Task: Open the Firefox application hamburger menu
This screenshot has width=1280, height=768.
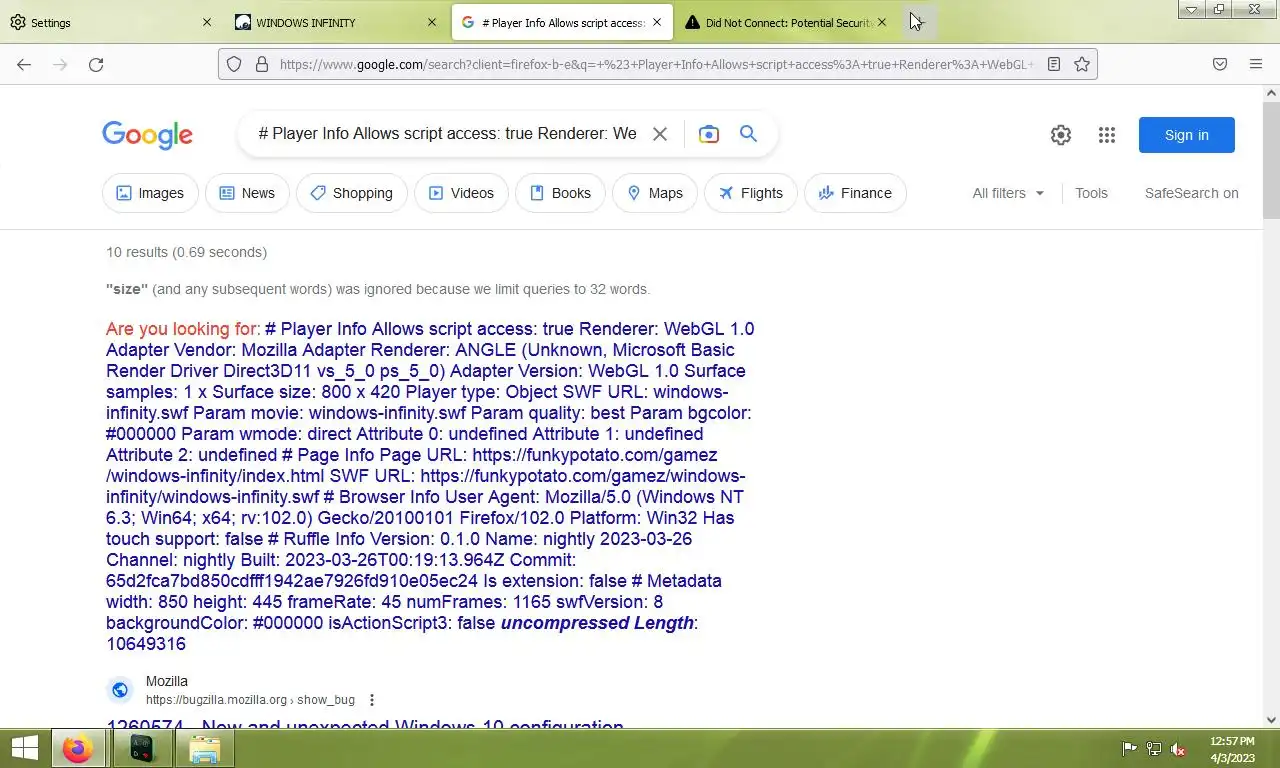Action: tap(1256, 64)
